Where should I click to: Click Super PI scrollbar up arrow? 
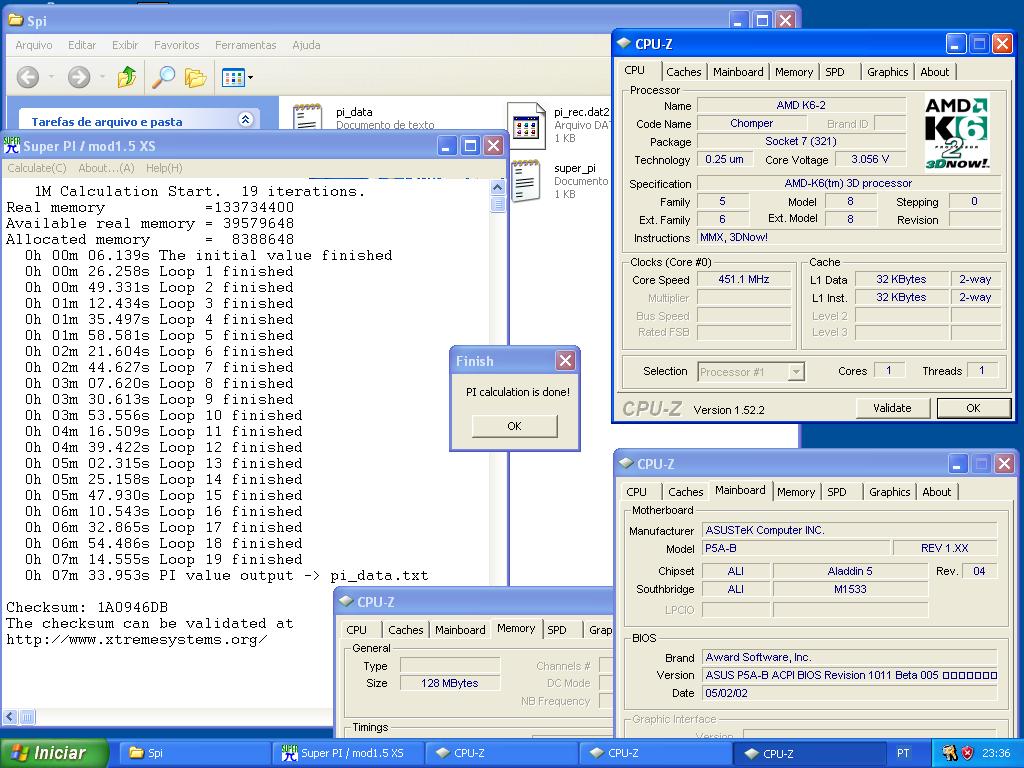[498, 188]
